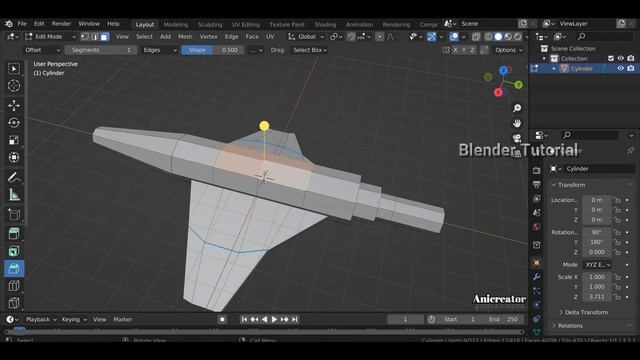
Task: Open the Edges affect dropdown
Action: [160, 50]
